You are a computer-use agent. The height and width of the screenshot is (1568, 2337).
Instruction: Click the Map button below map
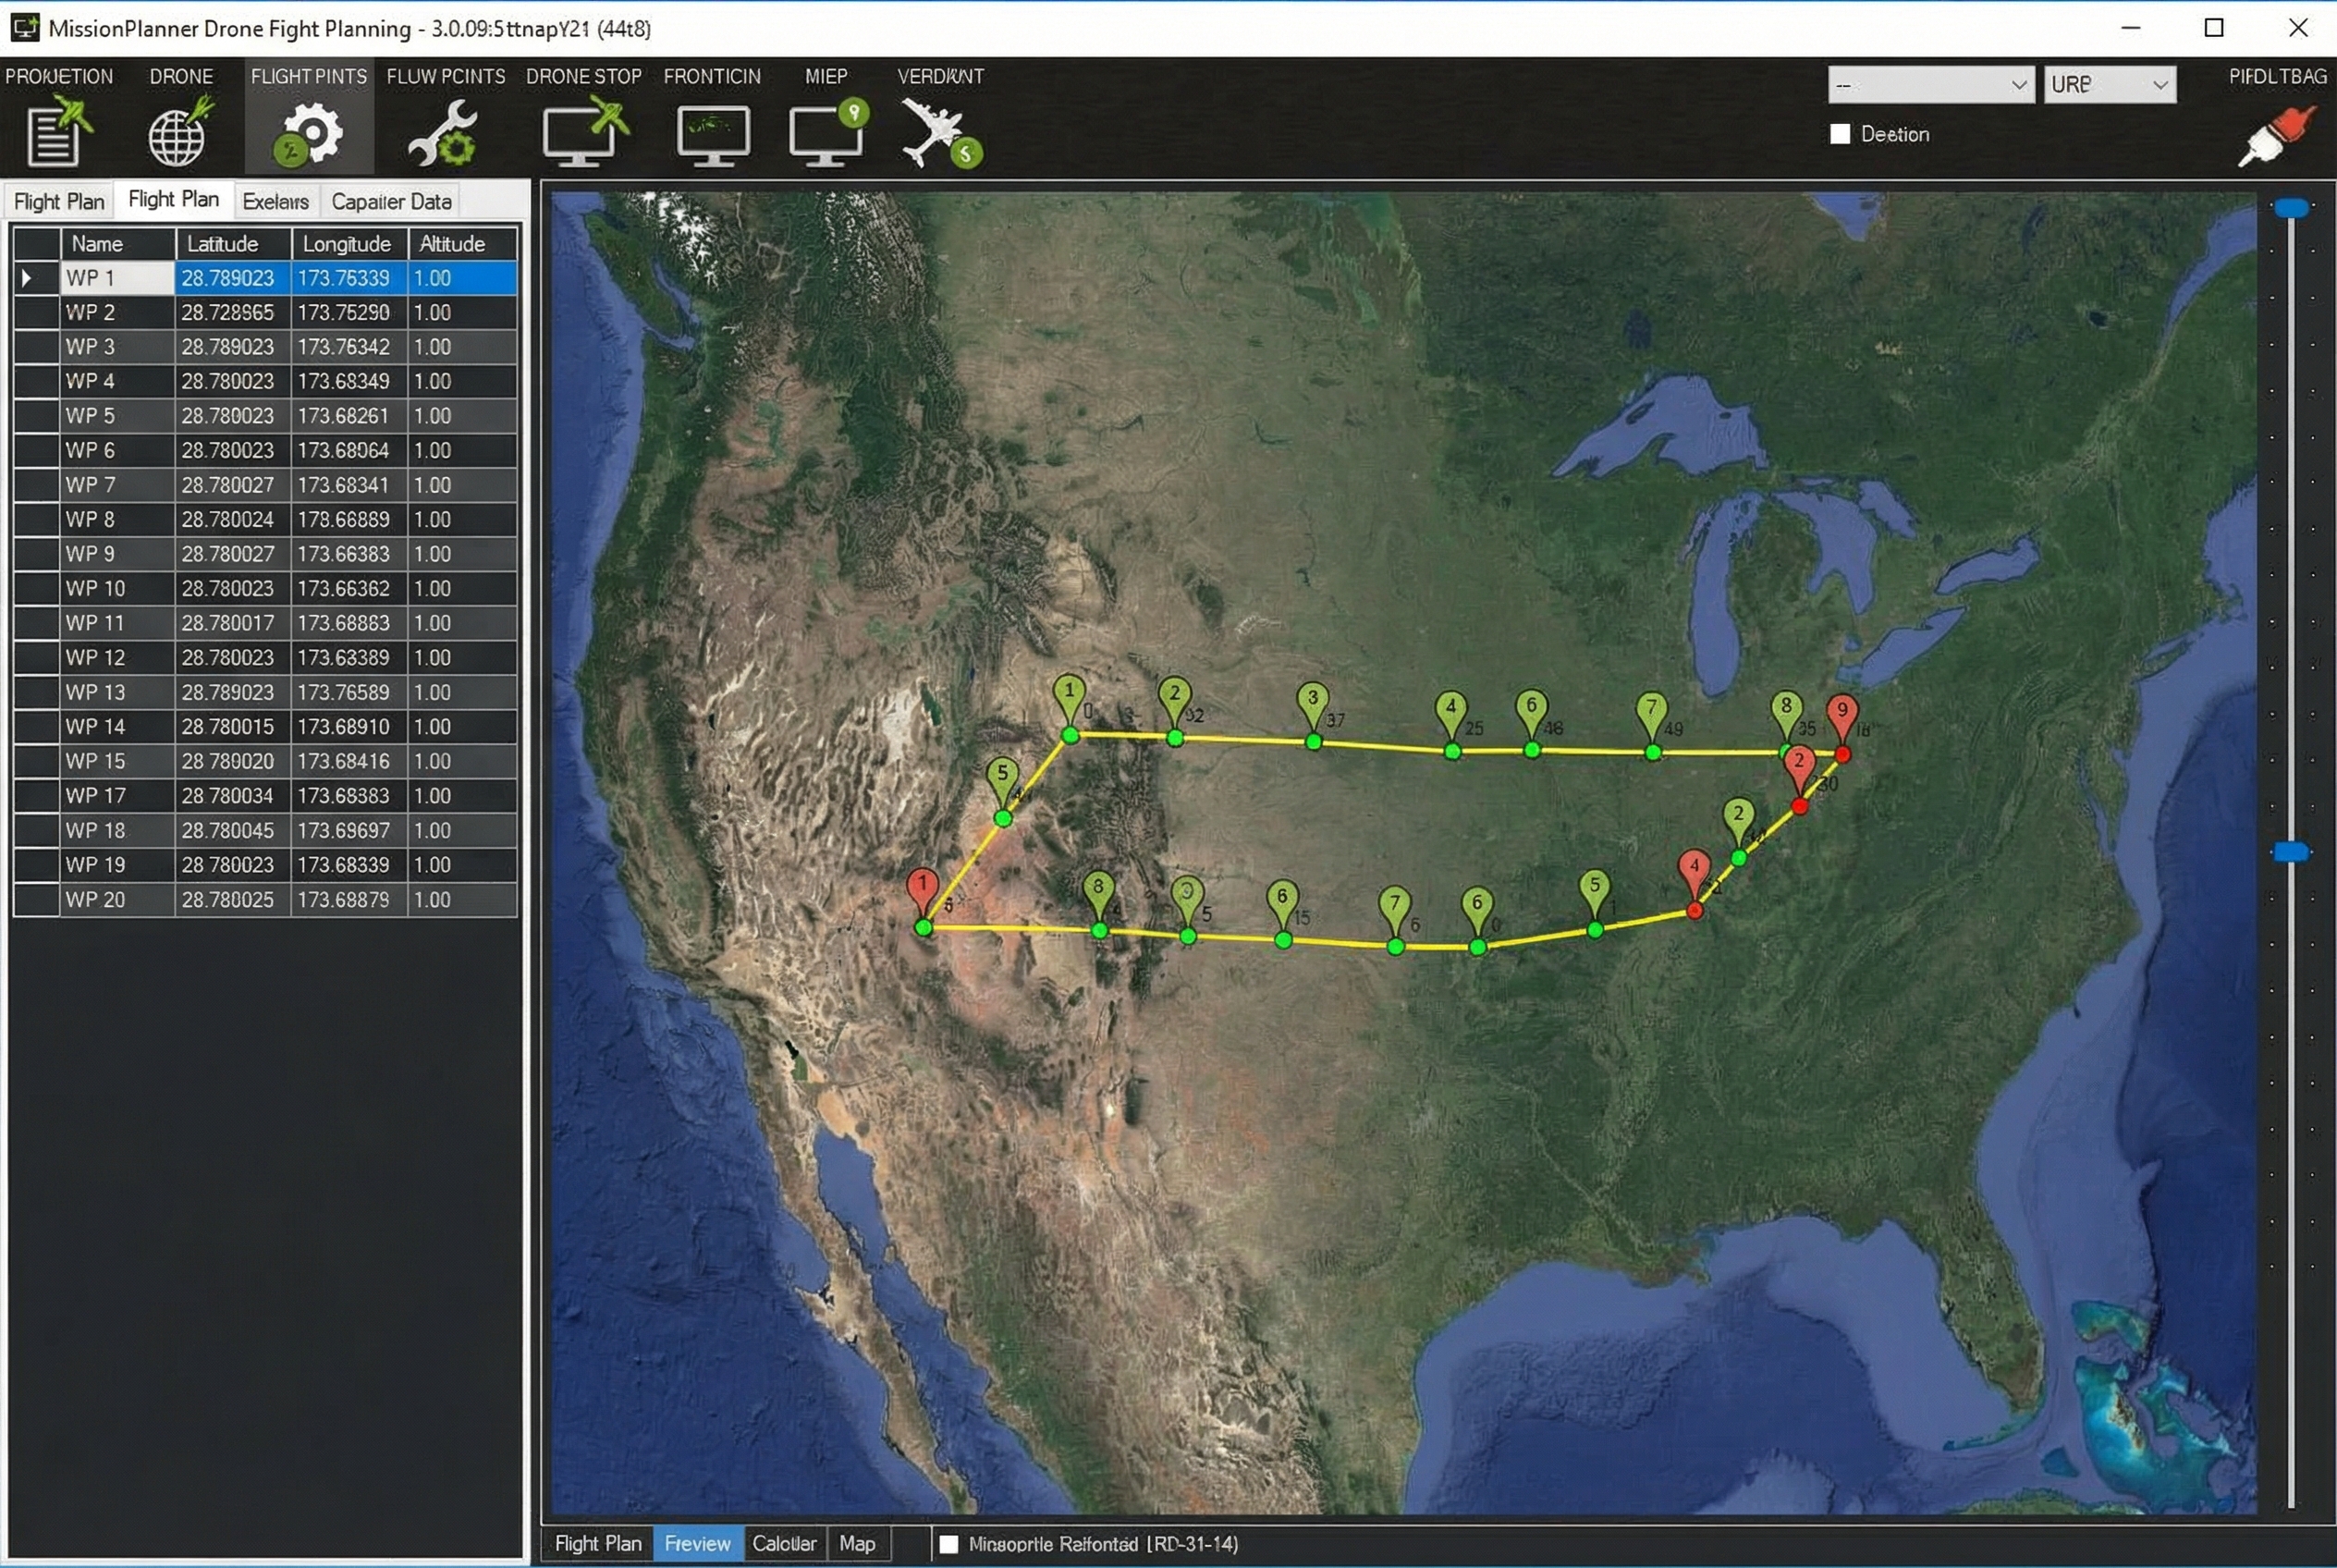tap(857, 1543)
